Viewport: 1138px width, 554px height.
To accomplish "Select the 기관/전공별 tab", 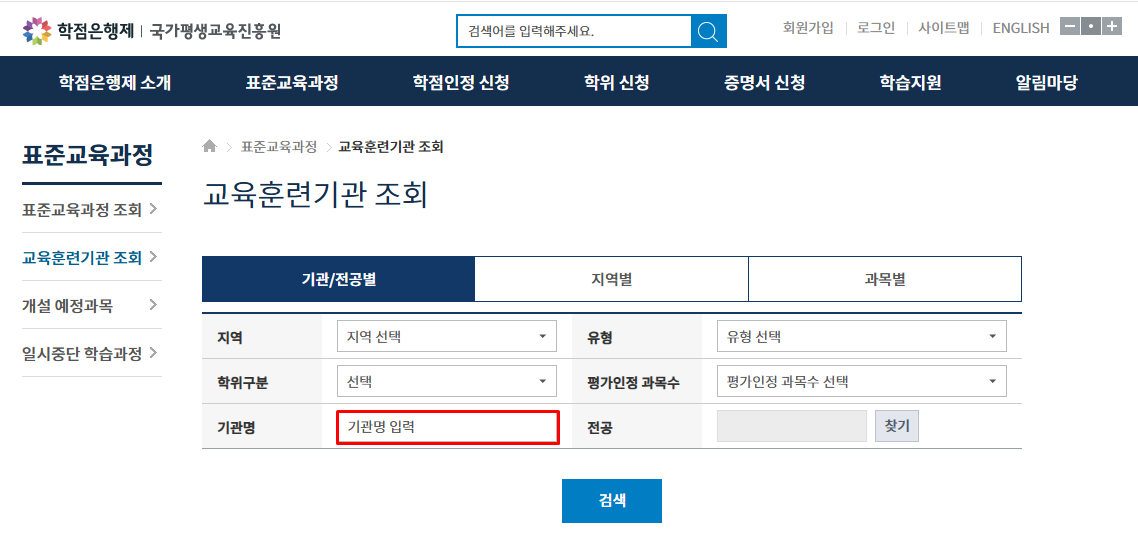I will pos(338,279).
